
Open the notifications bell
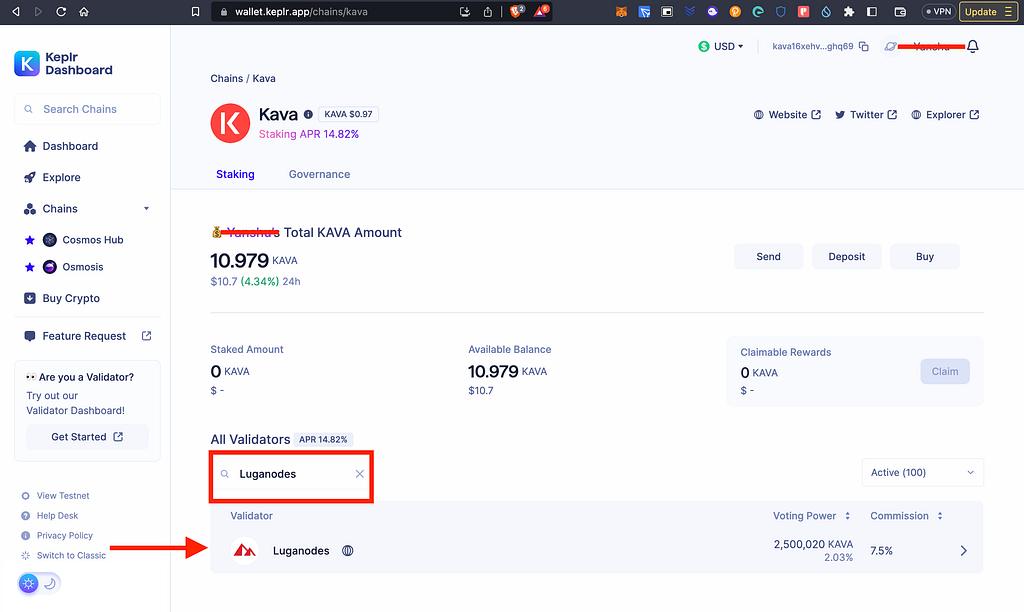pyautogui.click(x=972, y=46)
